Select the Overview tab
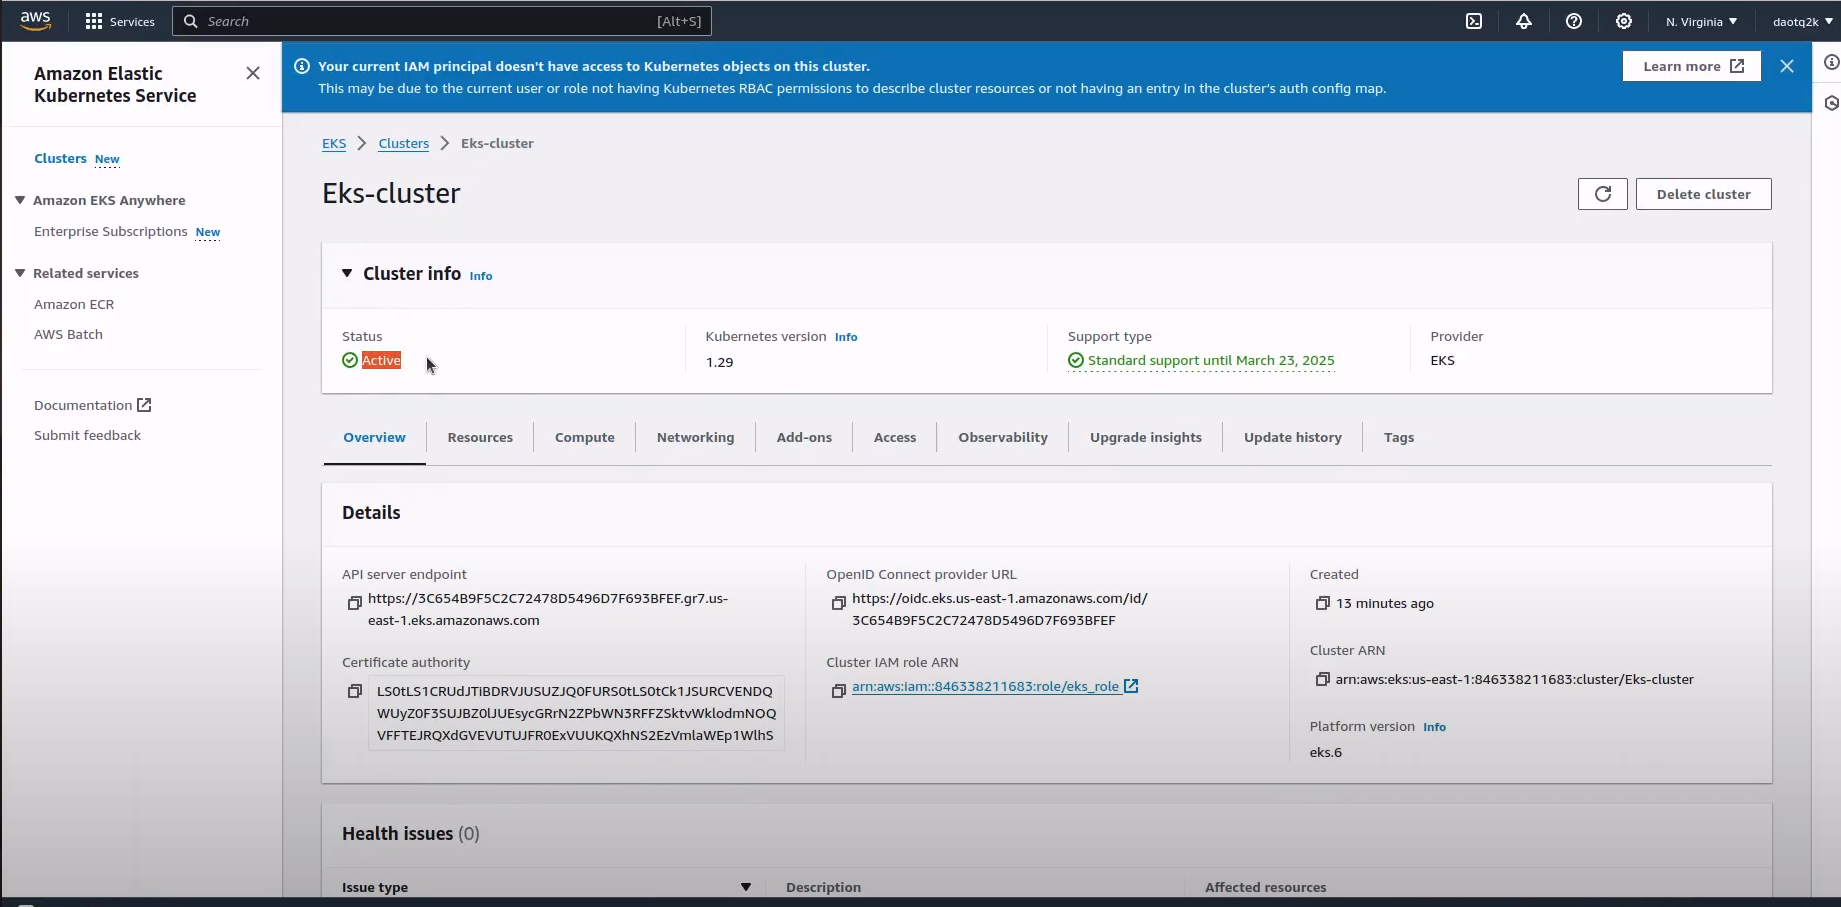 click(x=374, y=437)
